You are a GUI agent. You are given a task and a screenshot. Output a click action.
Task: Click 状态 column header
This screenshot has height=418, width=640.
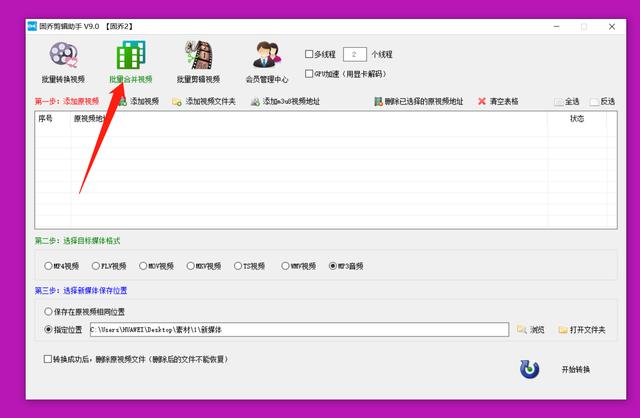[577, 119]
